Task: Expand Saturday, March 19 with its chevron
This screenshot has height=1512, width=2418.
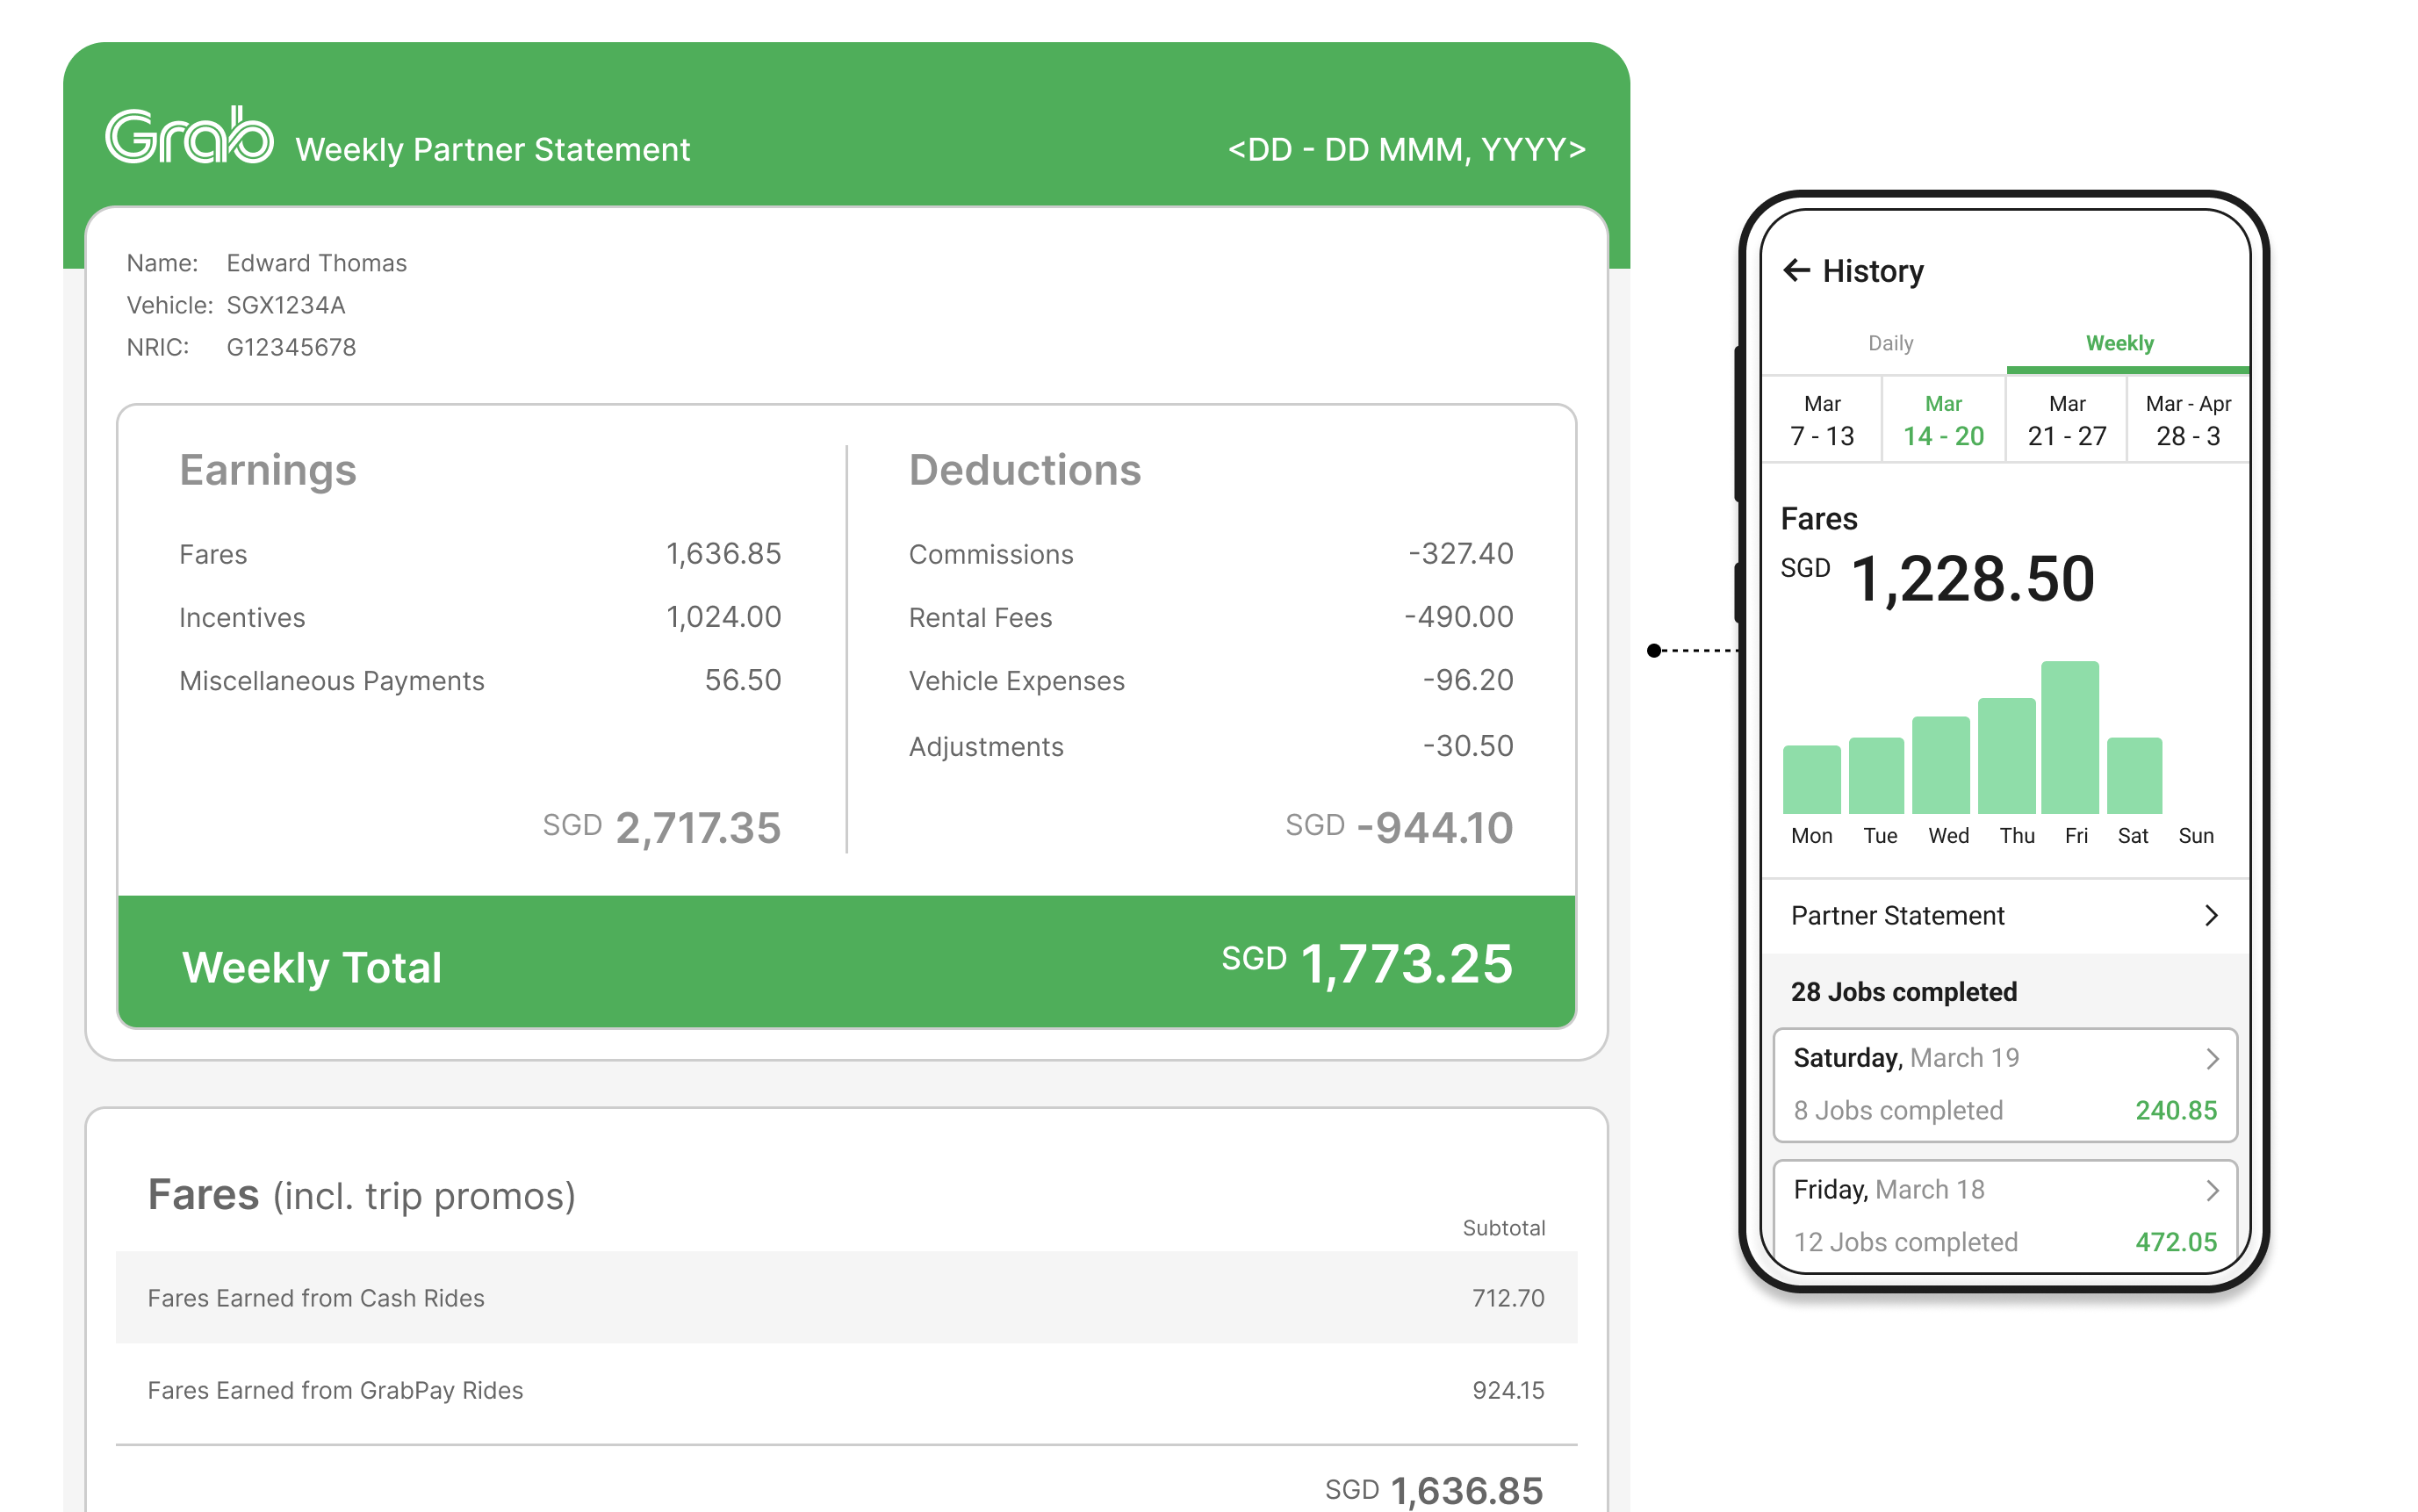Action: pyautogui.click(x=2212, y=1059)
